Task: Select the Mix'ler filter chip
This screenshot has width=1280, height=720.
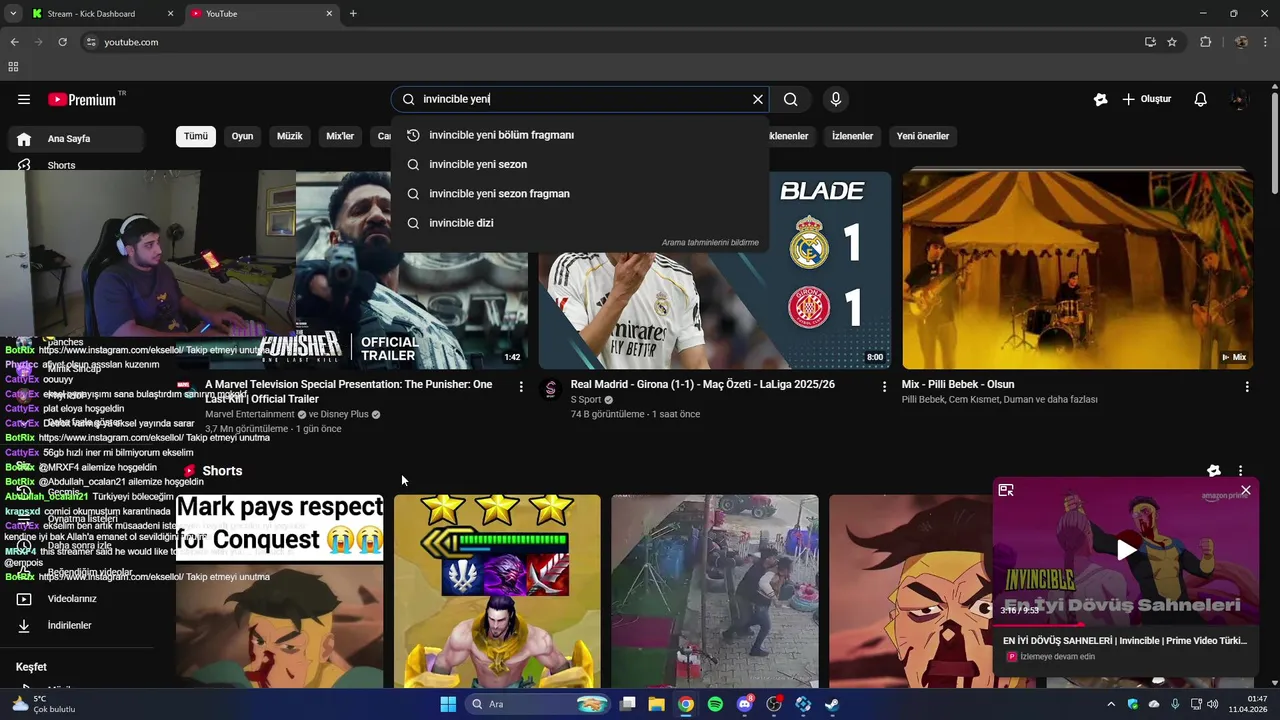Action: tap(340, 136)
